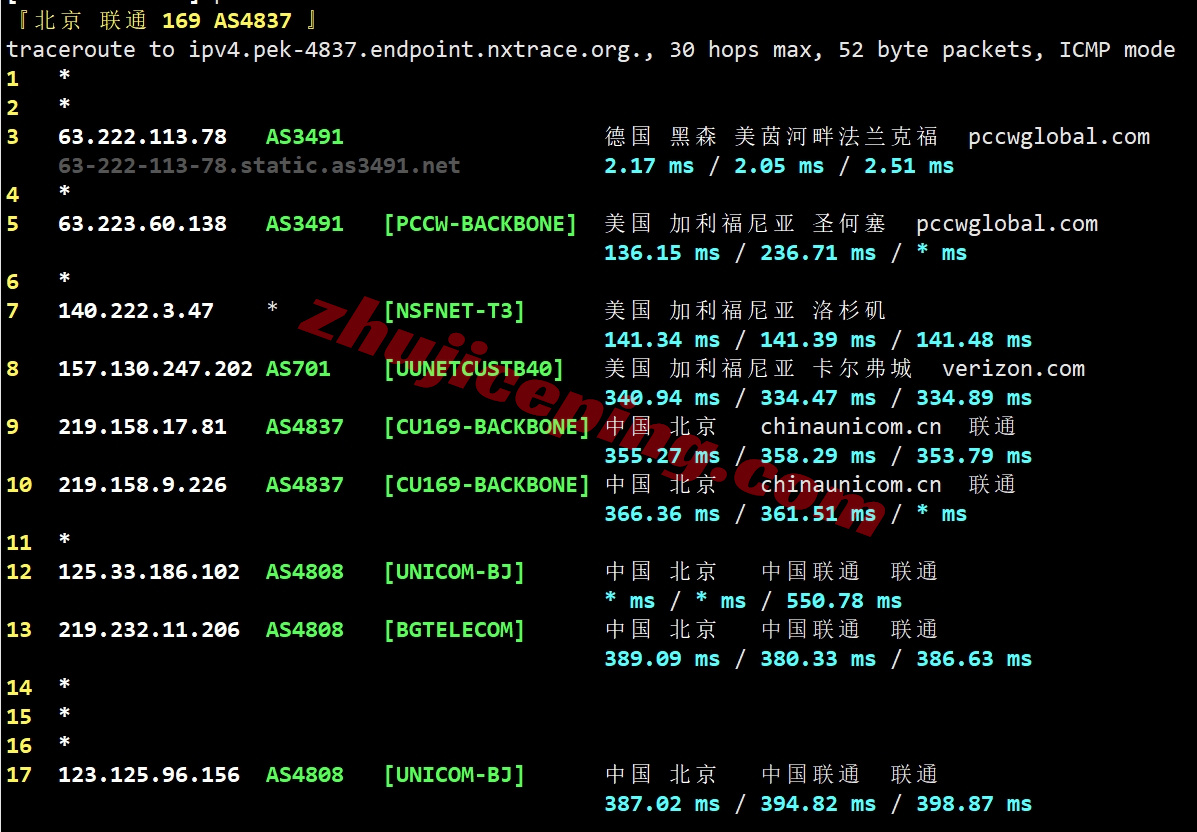Click IP address 123.125.96.156
Image resolution: width=1197 pixels, height=832 pixels.
point(149,776)
